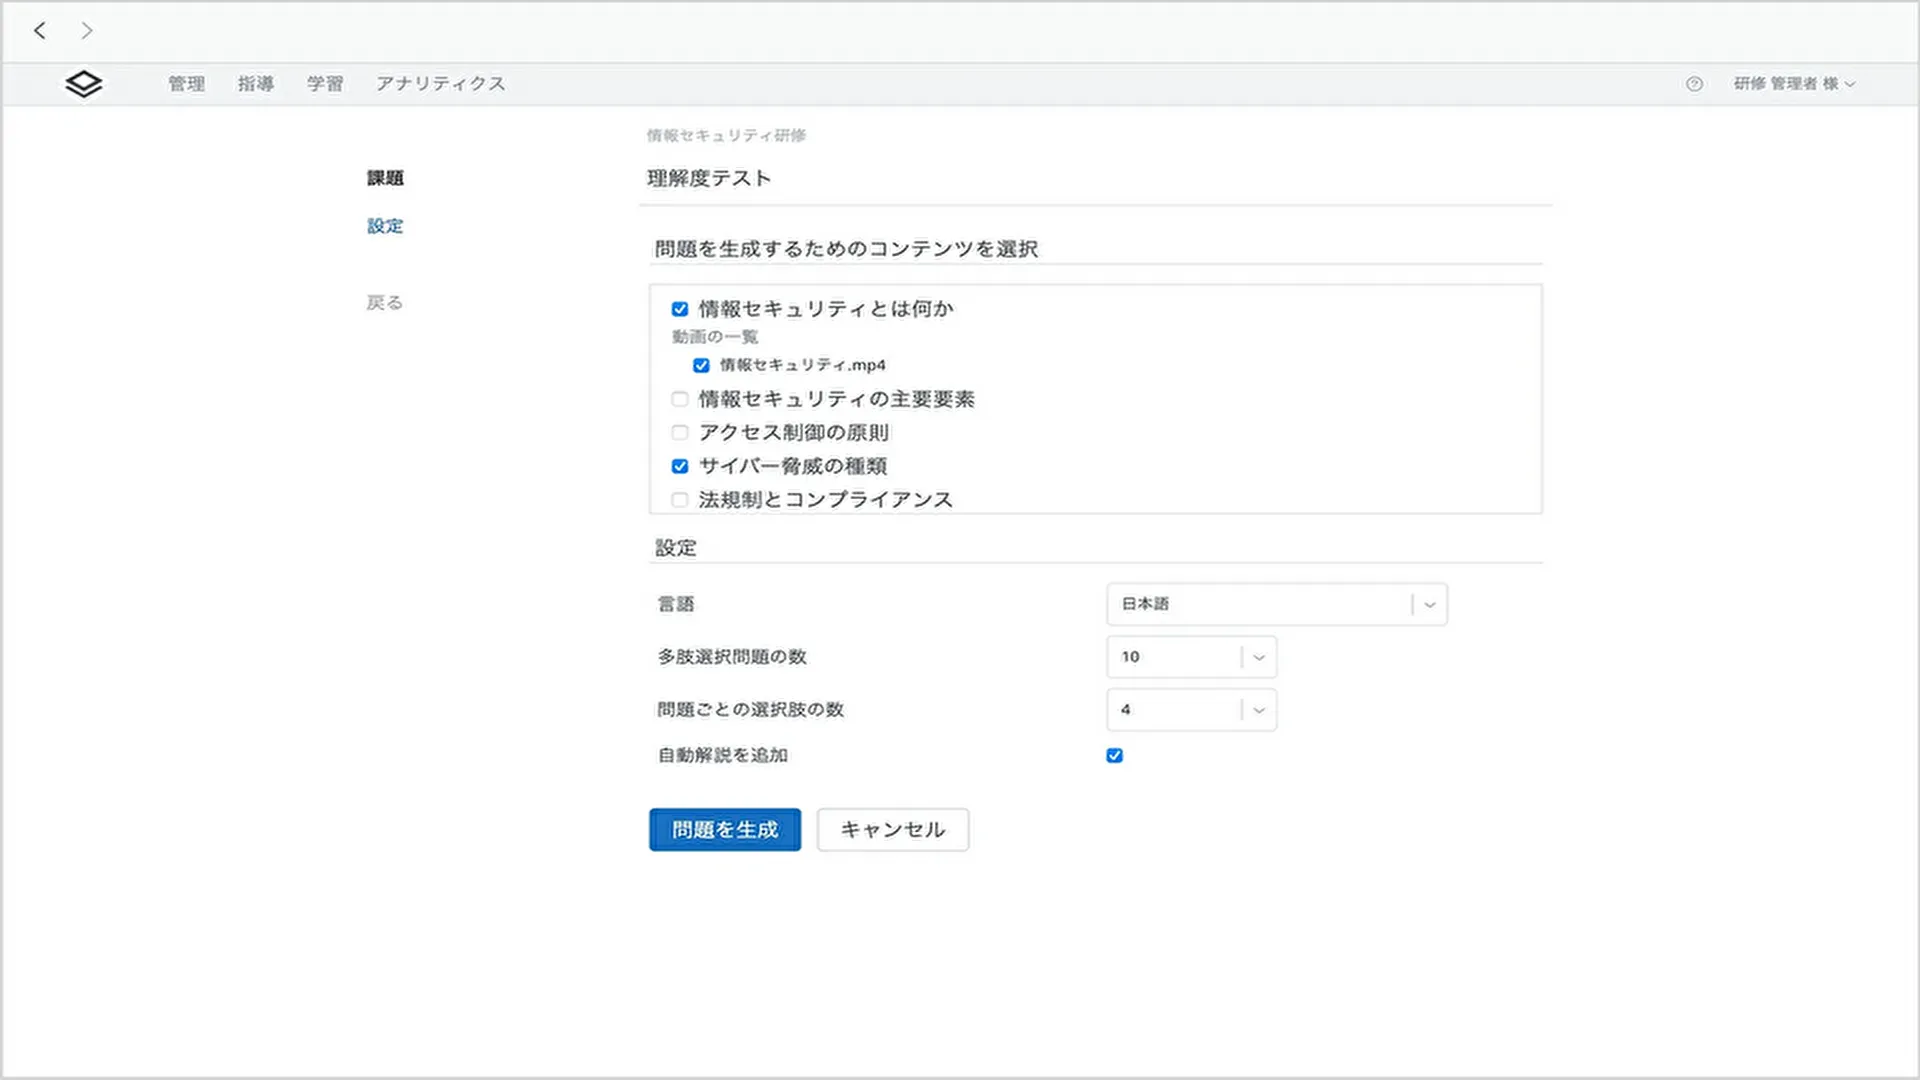This screenshot has height=1080, width=1920.
Task: Expand 多肢選択問題の数 dropdown
Action: [1191, 657]
